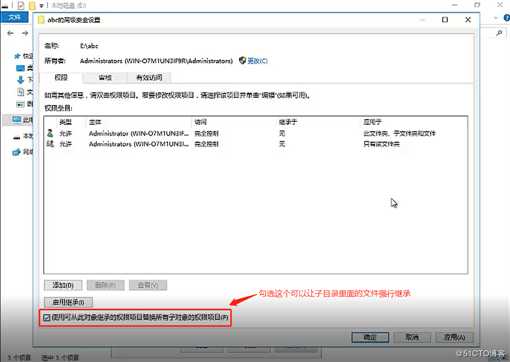Screen dimensions: 510x362
Task: Click the 应用(A) button
Action: [x=455, y=337]
